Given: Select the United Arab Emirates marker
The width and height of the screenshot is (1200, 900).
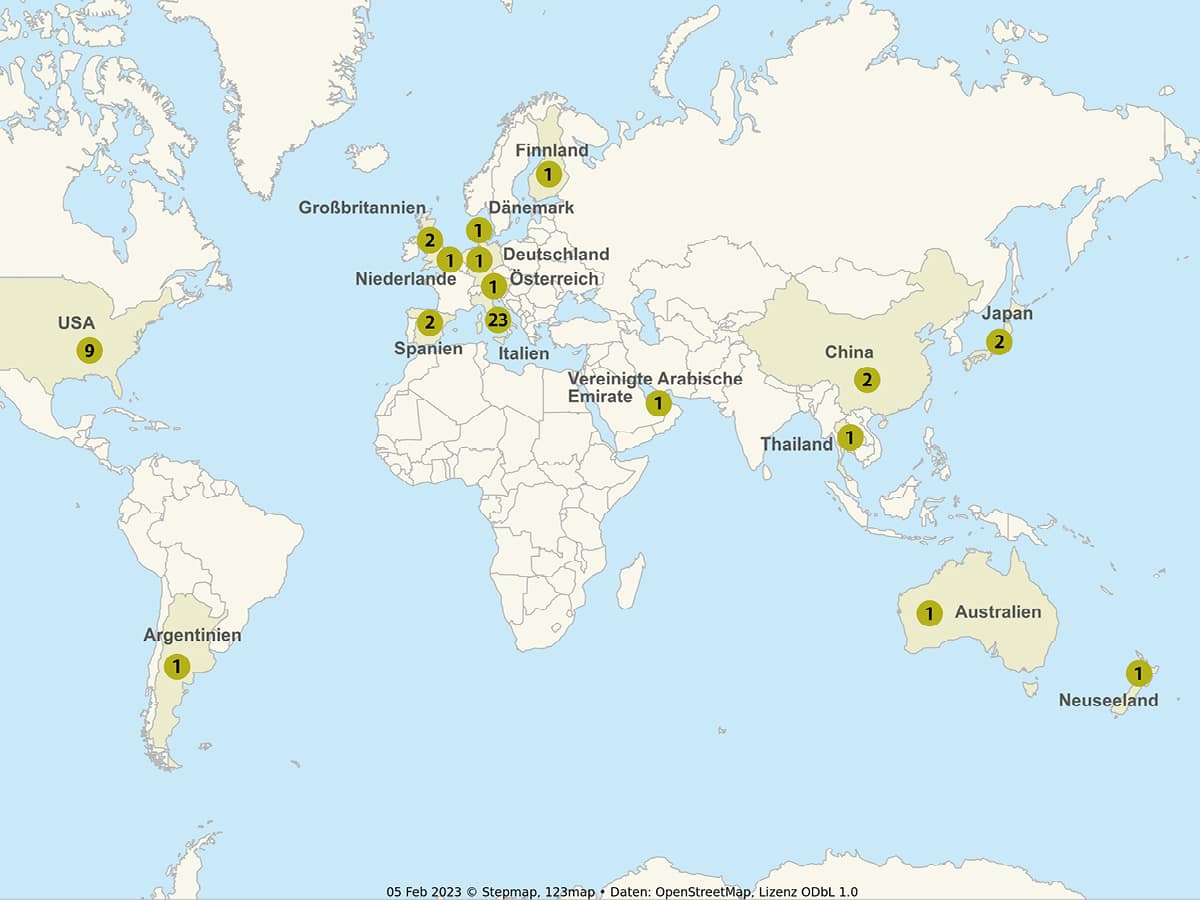Looking at the screenshot, I should (x=658, y=403).
